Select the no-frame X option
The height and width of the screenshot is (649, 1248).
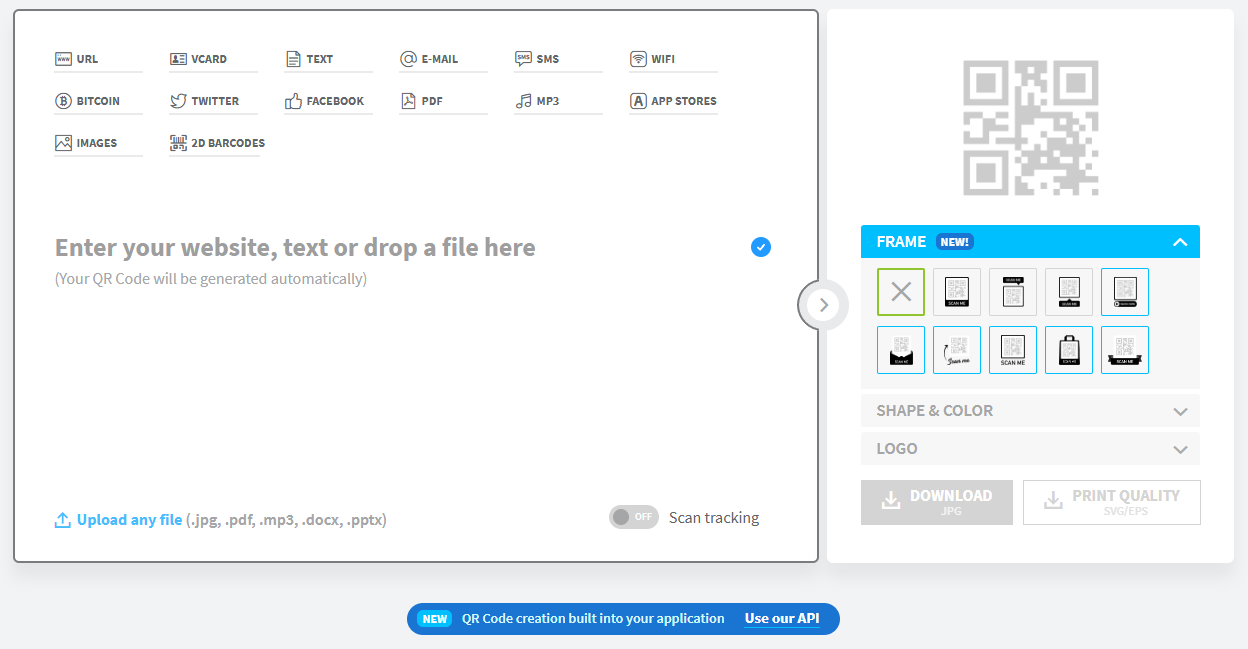pos(901,292)
